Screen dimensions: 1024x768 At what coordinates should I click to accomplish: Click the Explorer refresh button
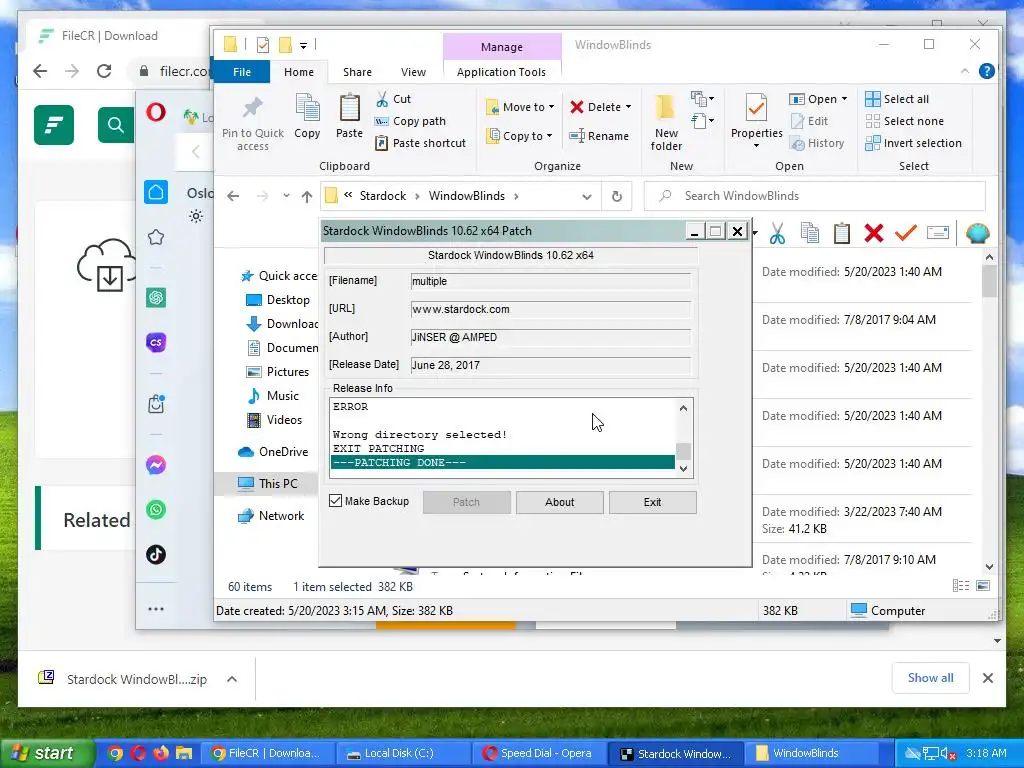pyautogui.click(x=616, y=196)
